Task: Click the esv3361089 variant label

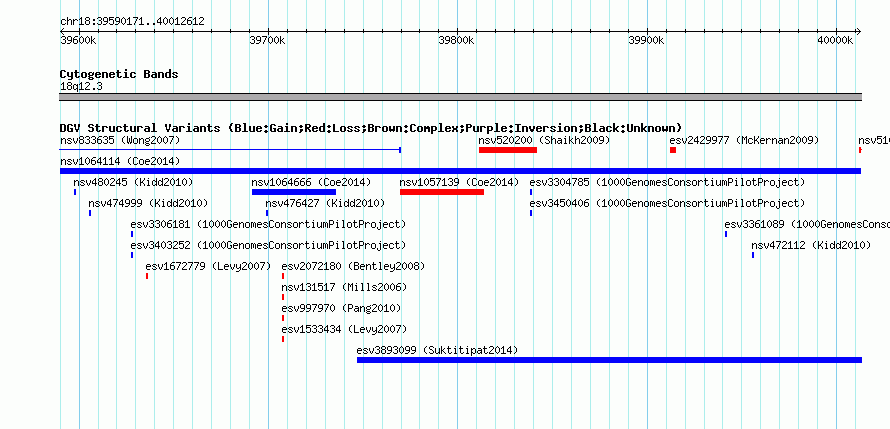Action: click(807, 224)
